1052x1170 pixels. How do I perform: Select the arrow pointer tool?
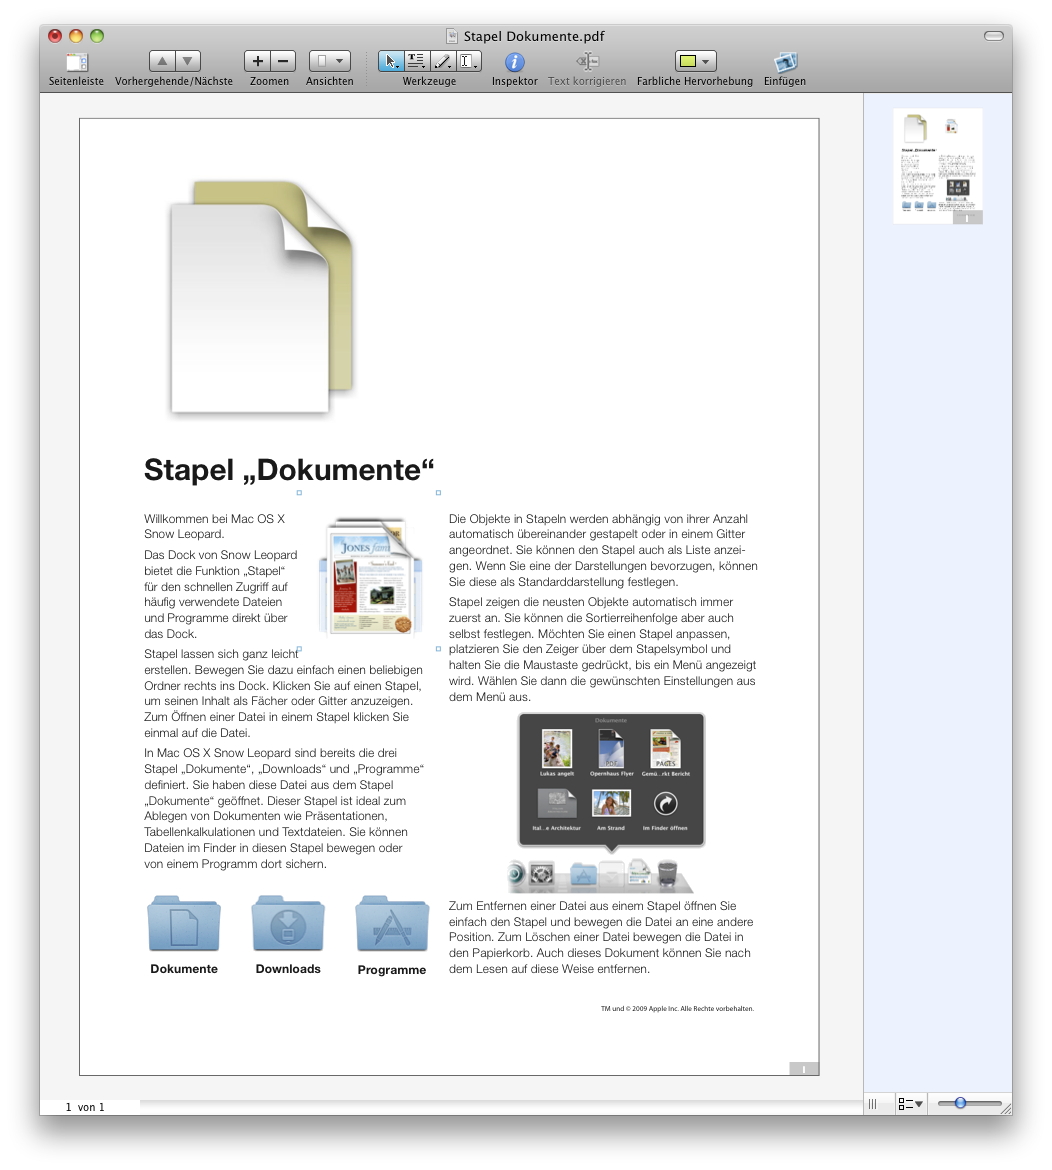pyautogui.click(x=391, y=62)
